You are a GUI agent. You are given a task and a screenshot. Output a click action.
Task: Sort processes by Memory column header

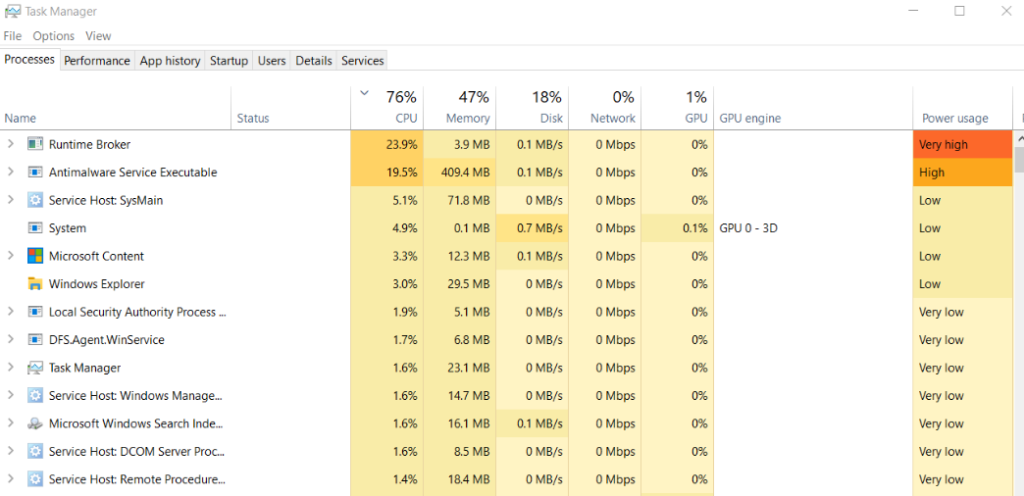pos(460,108)
